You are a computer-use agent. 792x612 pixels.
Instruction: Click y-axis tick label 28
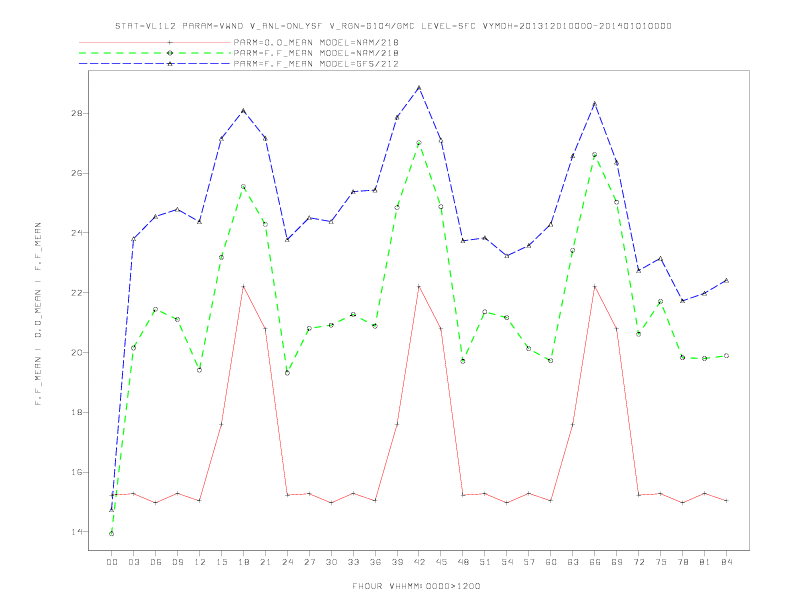77,113
